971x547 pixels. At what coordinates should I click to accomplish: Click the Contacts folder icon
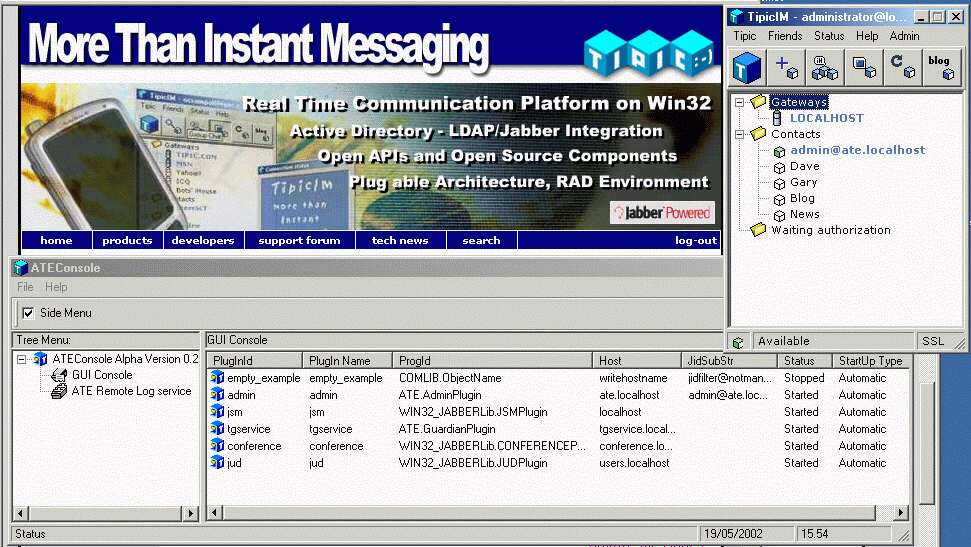(758, 133)
